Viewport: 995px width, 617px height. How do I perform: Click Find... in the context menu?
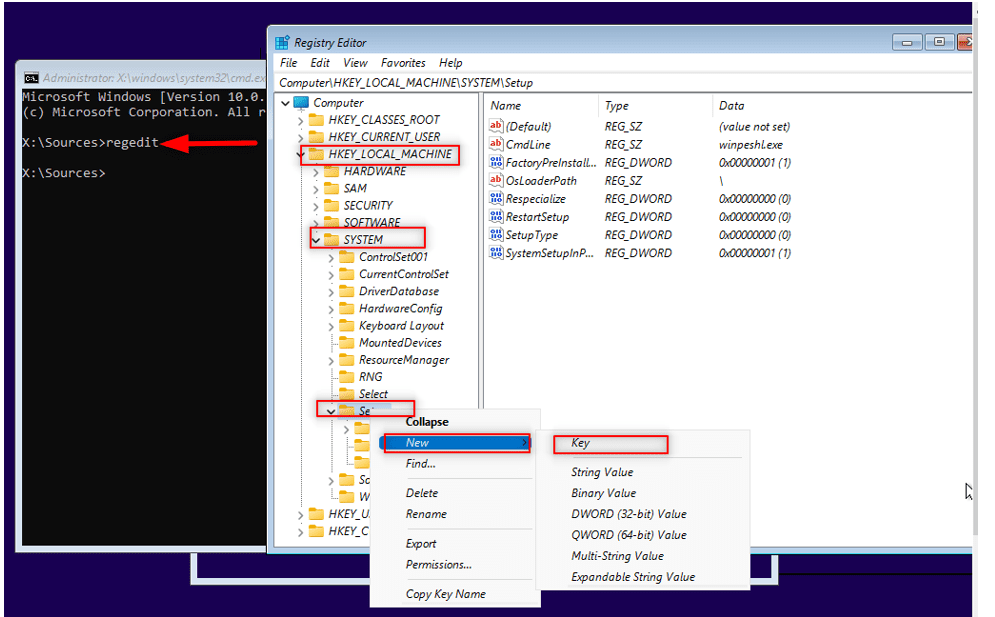419,464
